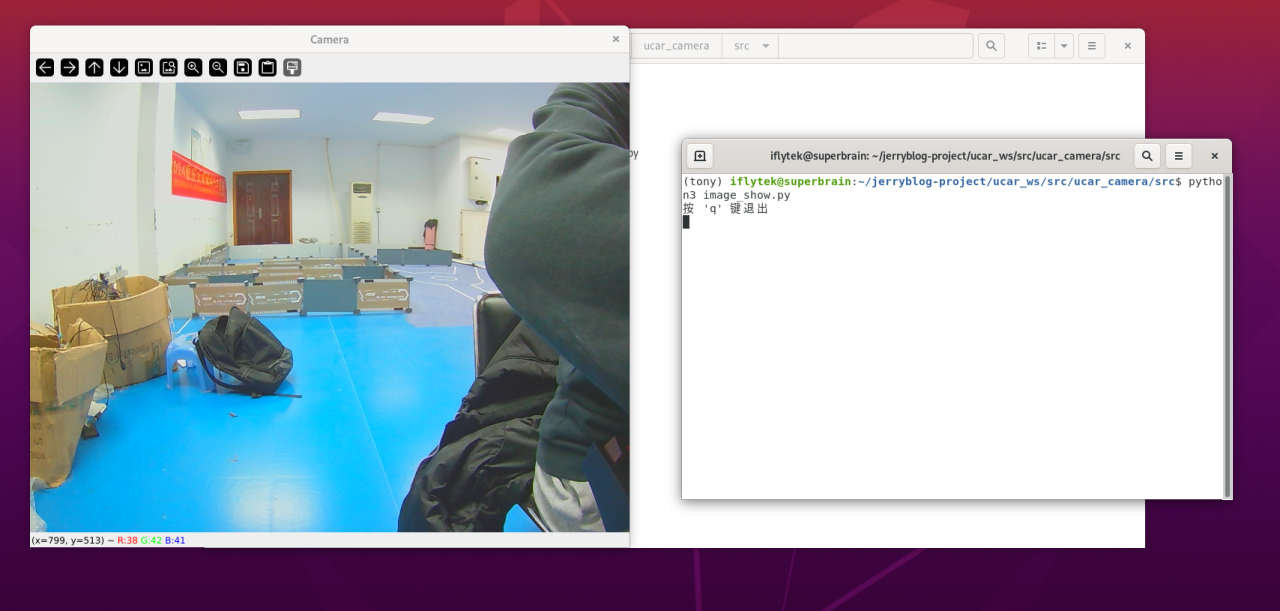Open the display properties brush icon
Image resolution: width=1280 pixels, height=611 pixels.
click(292, 68)
